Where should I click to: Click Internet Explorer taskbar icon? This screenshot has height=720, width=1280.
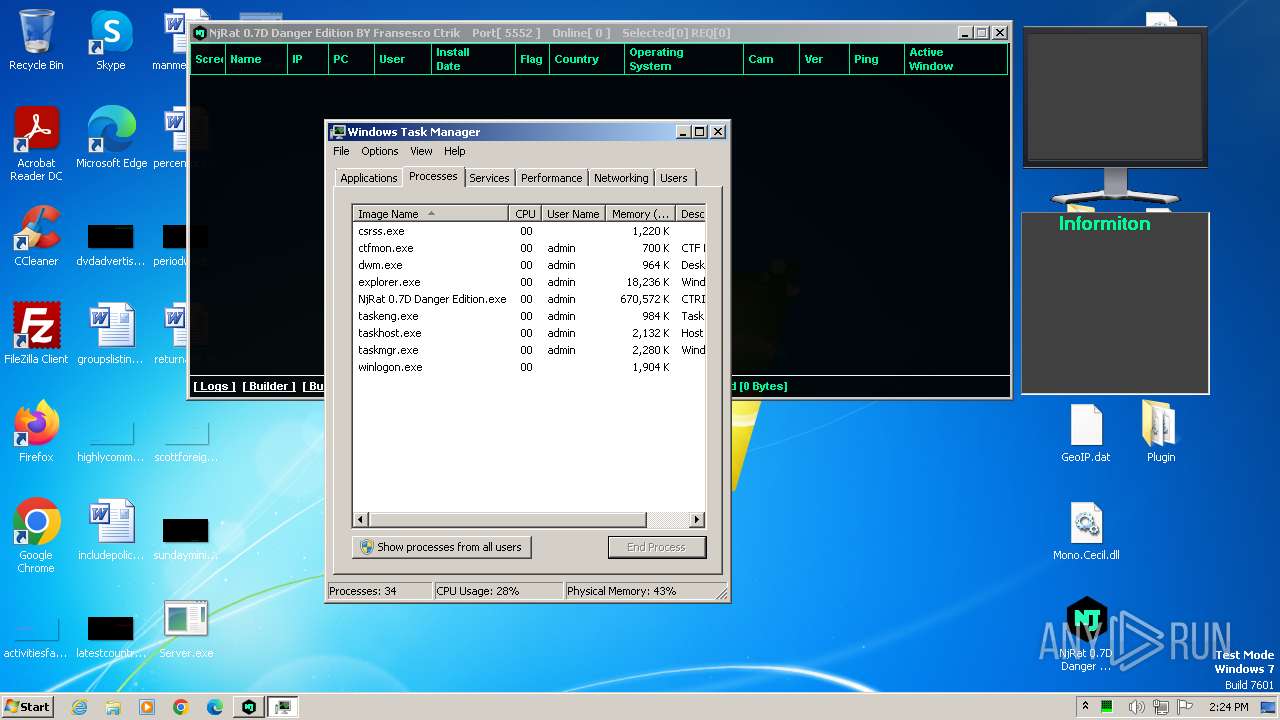pyautogui.click(x=79, y=707)
